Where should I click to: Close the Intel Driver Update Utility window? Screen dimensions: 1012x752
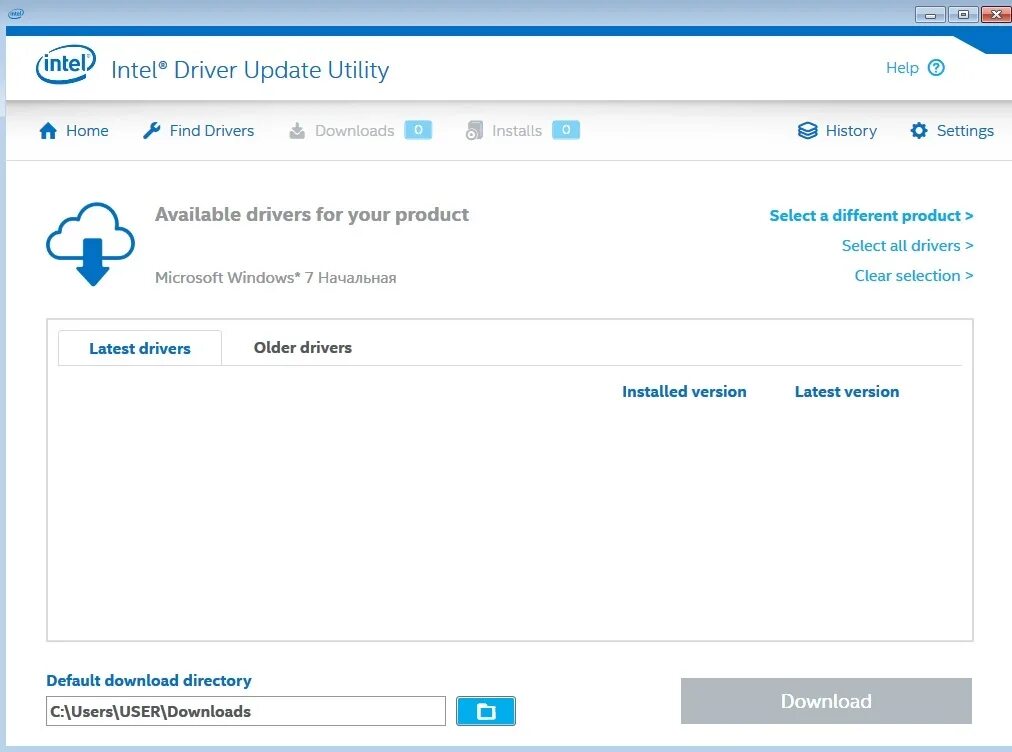[996, 14]
